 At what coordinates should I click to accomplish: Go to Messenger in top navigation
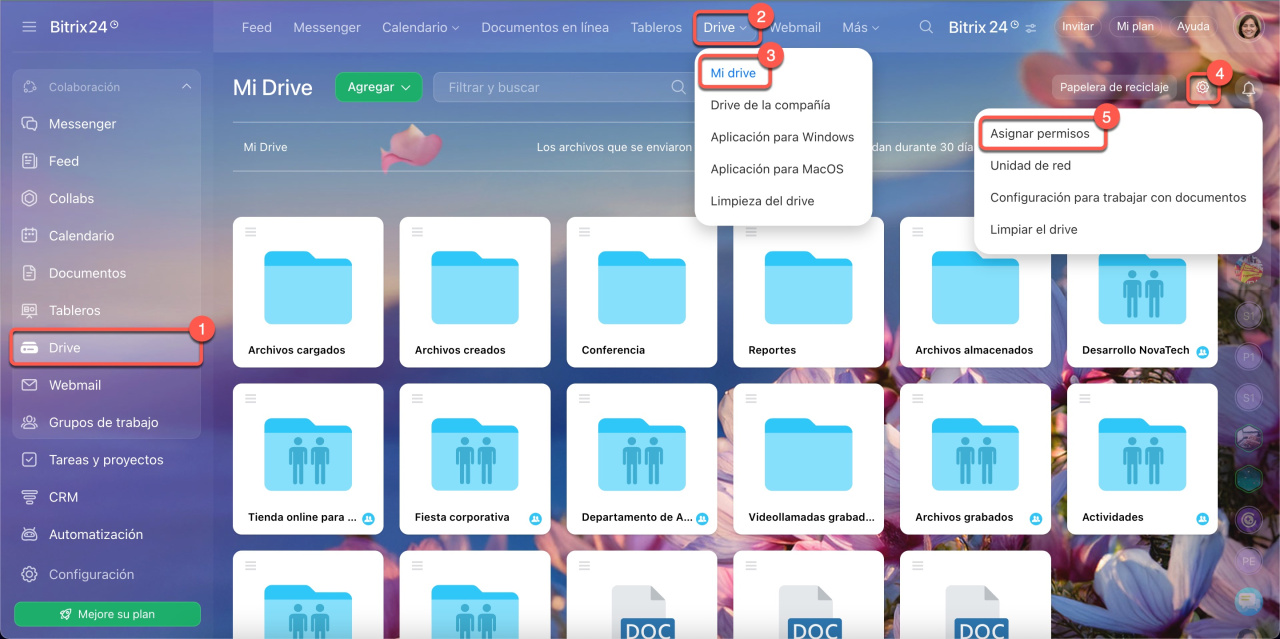tap(327, 27)
